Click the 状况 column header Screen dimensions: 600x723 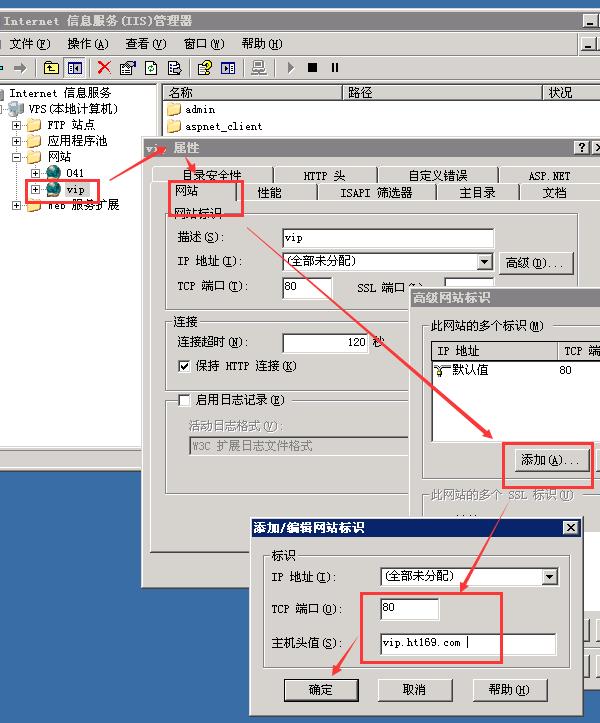(571, 93)
